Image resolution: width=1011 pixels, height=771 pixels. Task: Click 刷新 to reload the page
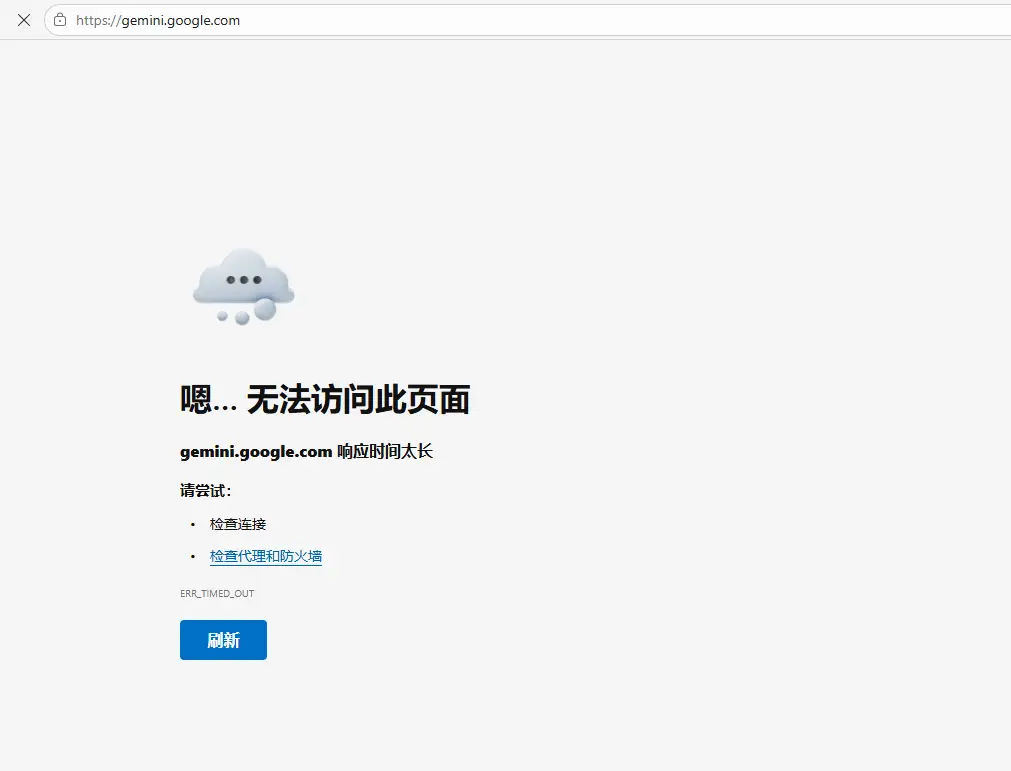223,640
